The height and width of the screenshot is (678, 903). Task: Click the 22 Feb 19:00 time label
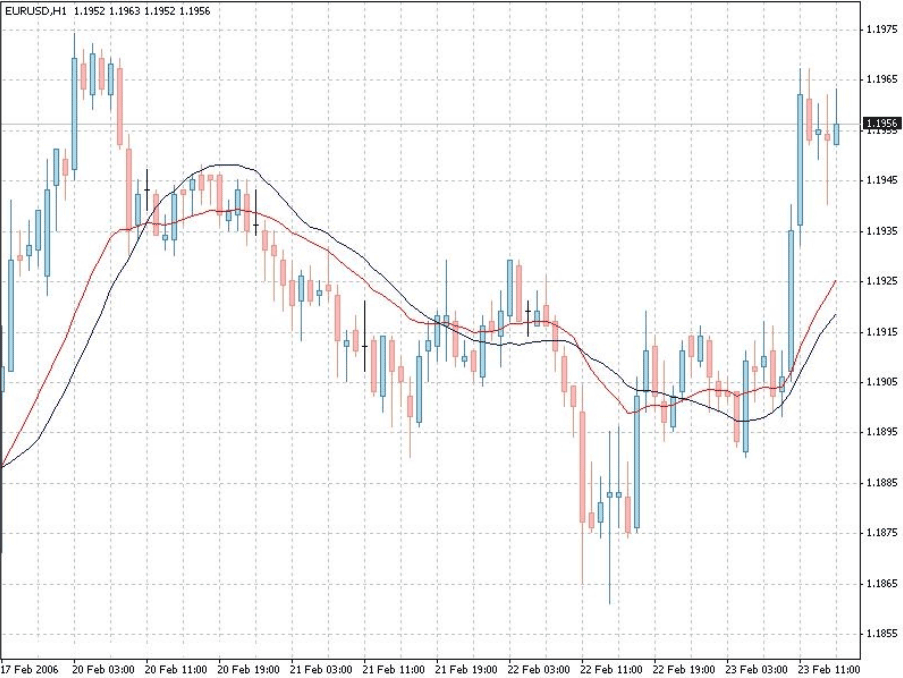[x=684, y=669]
